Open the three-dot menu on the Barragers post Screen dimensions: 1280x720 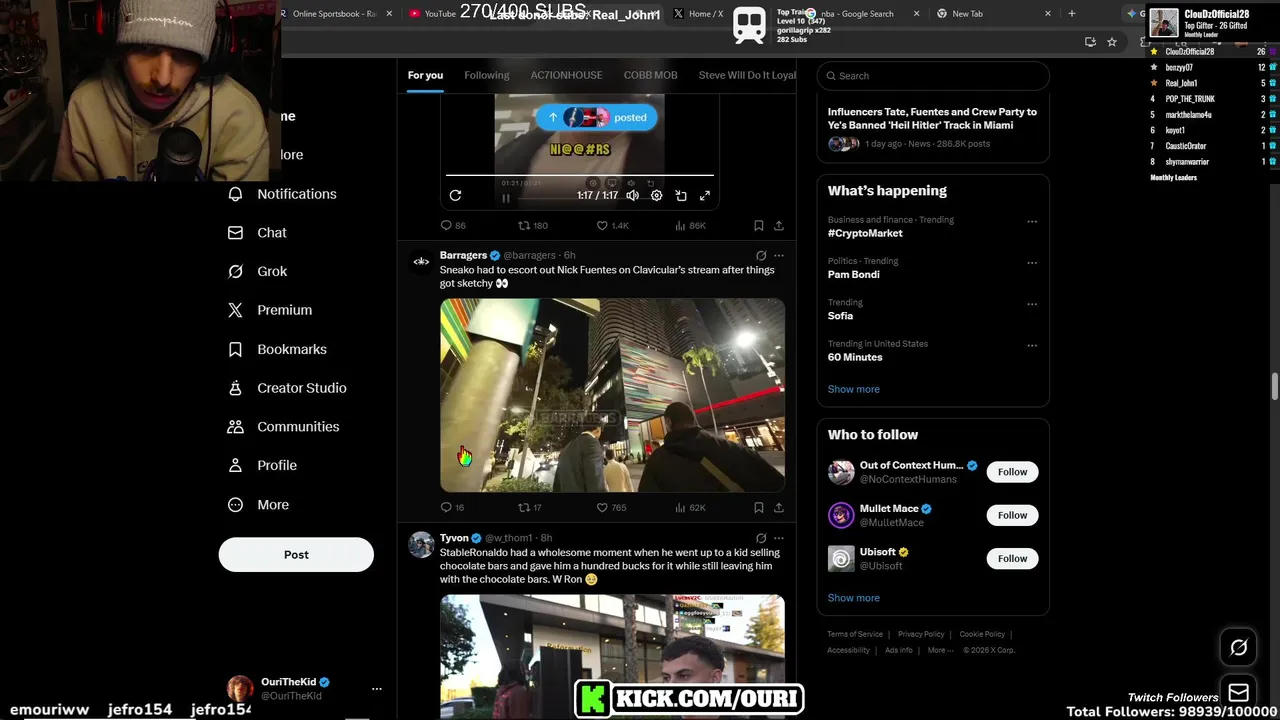[x=779, y=256]
